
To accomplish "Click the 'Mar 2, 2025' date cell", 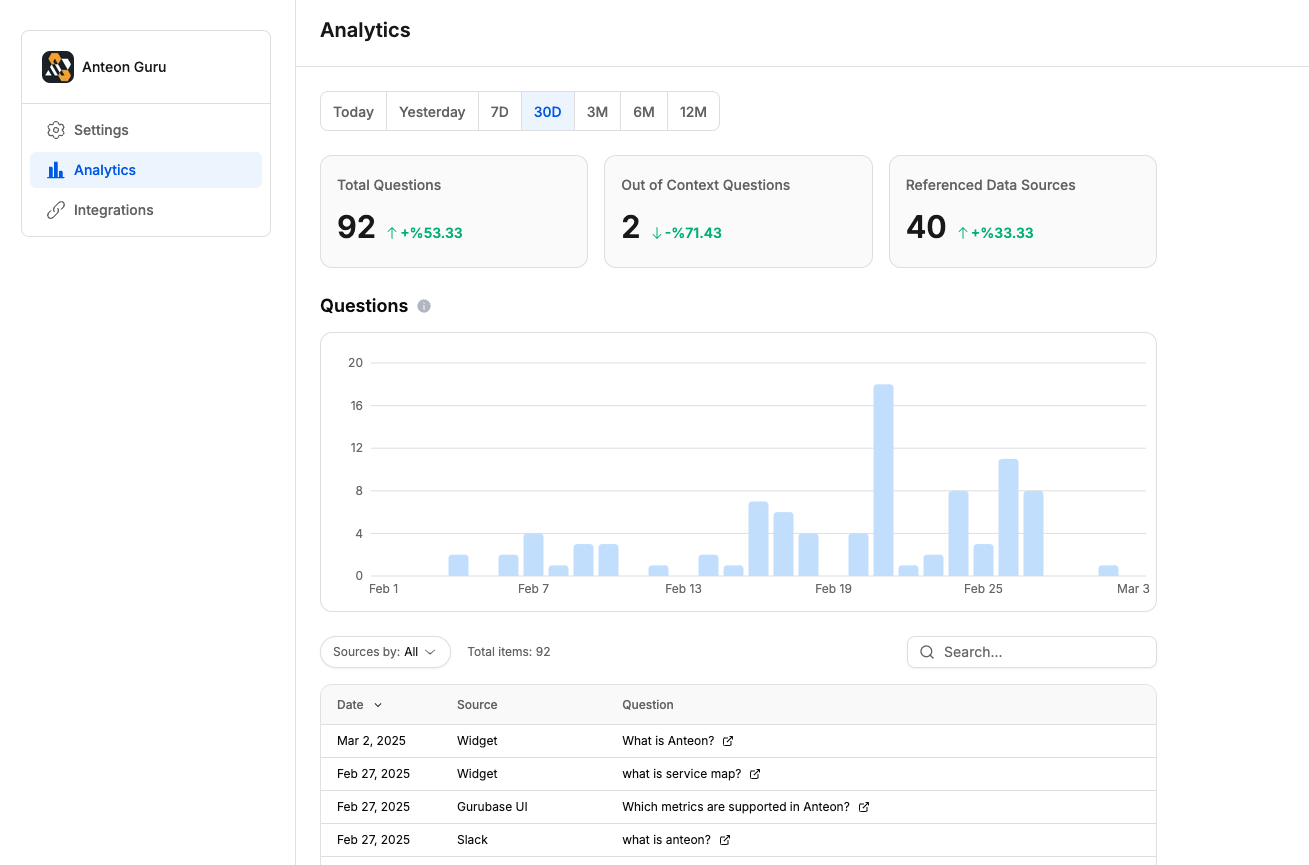I will (x=373, y=741).
